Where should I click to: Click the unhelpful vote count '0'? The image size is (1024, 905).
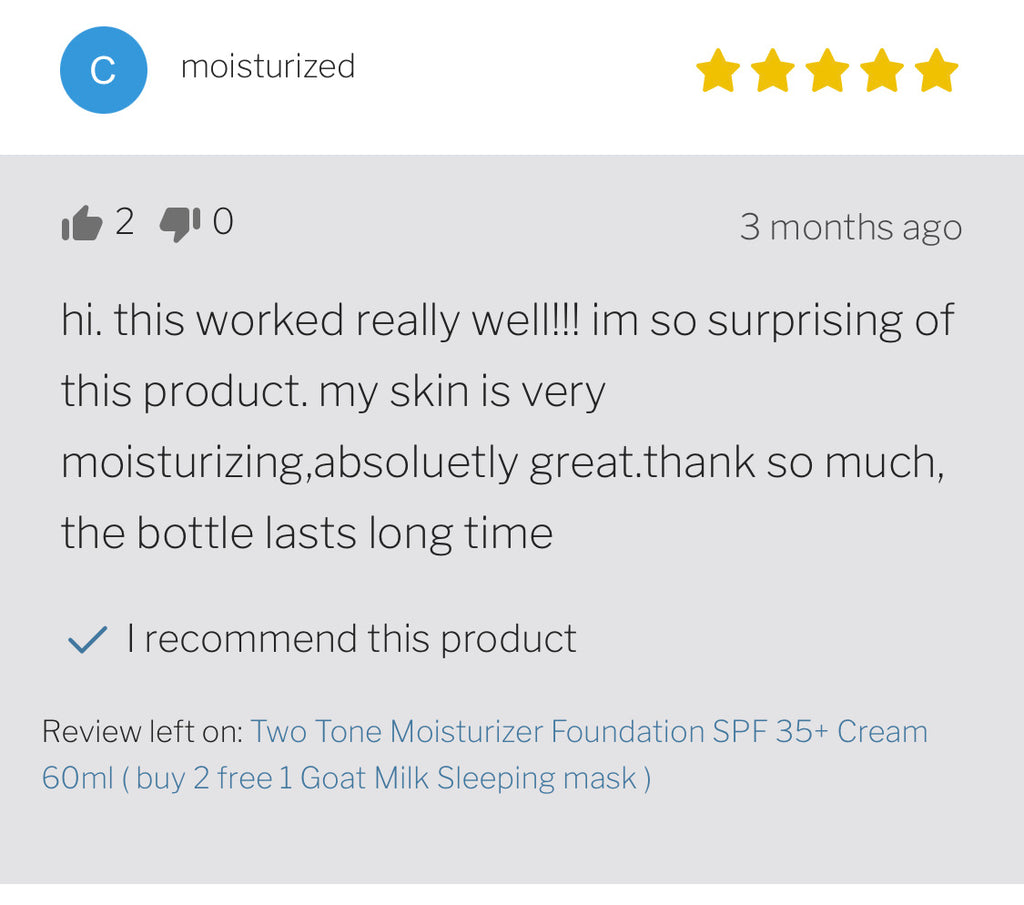pyautogui.click(x=223, y=222)
